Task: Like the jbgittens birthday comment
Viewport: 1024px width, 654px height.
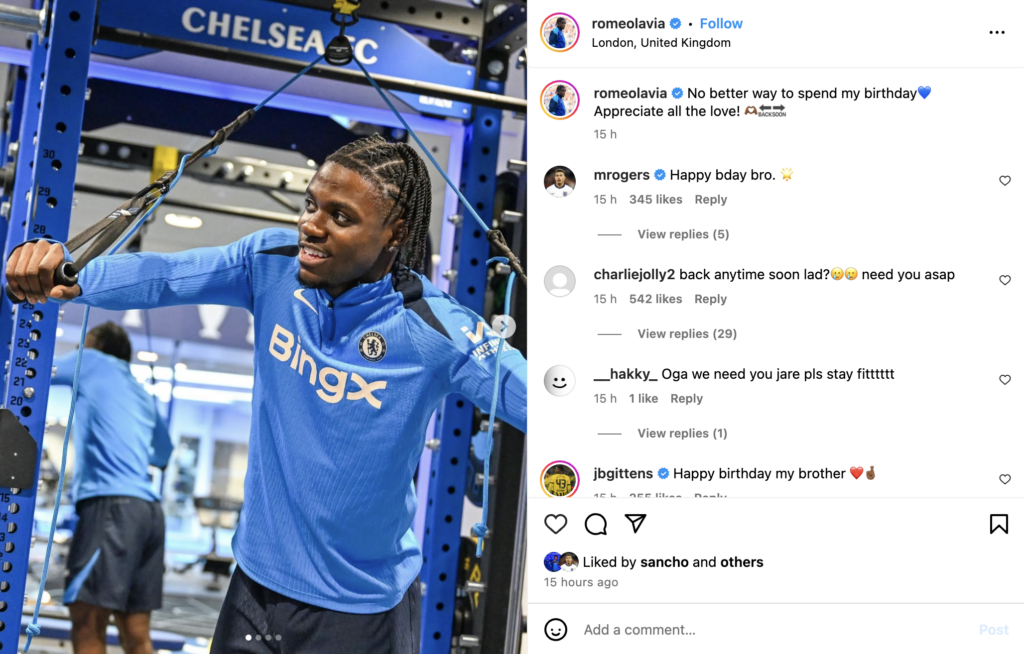Action: [x=1004, y=479]
